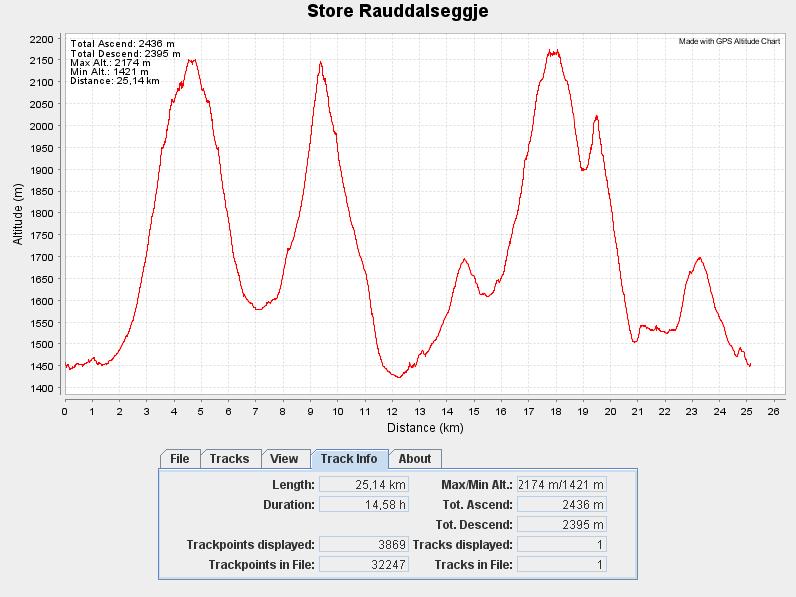This screenshot has height=597, width=796.
Task: Open the About tab
Action: (415, 459)
